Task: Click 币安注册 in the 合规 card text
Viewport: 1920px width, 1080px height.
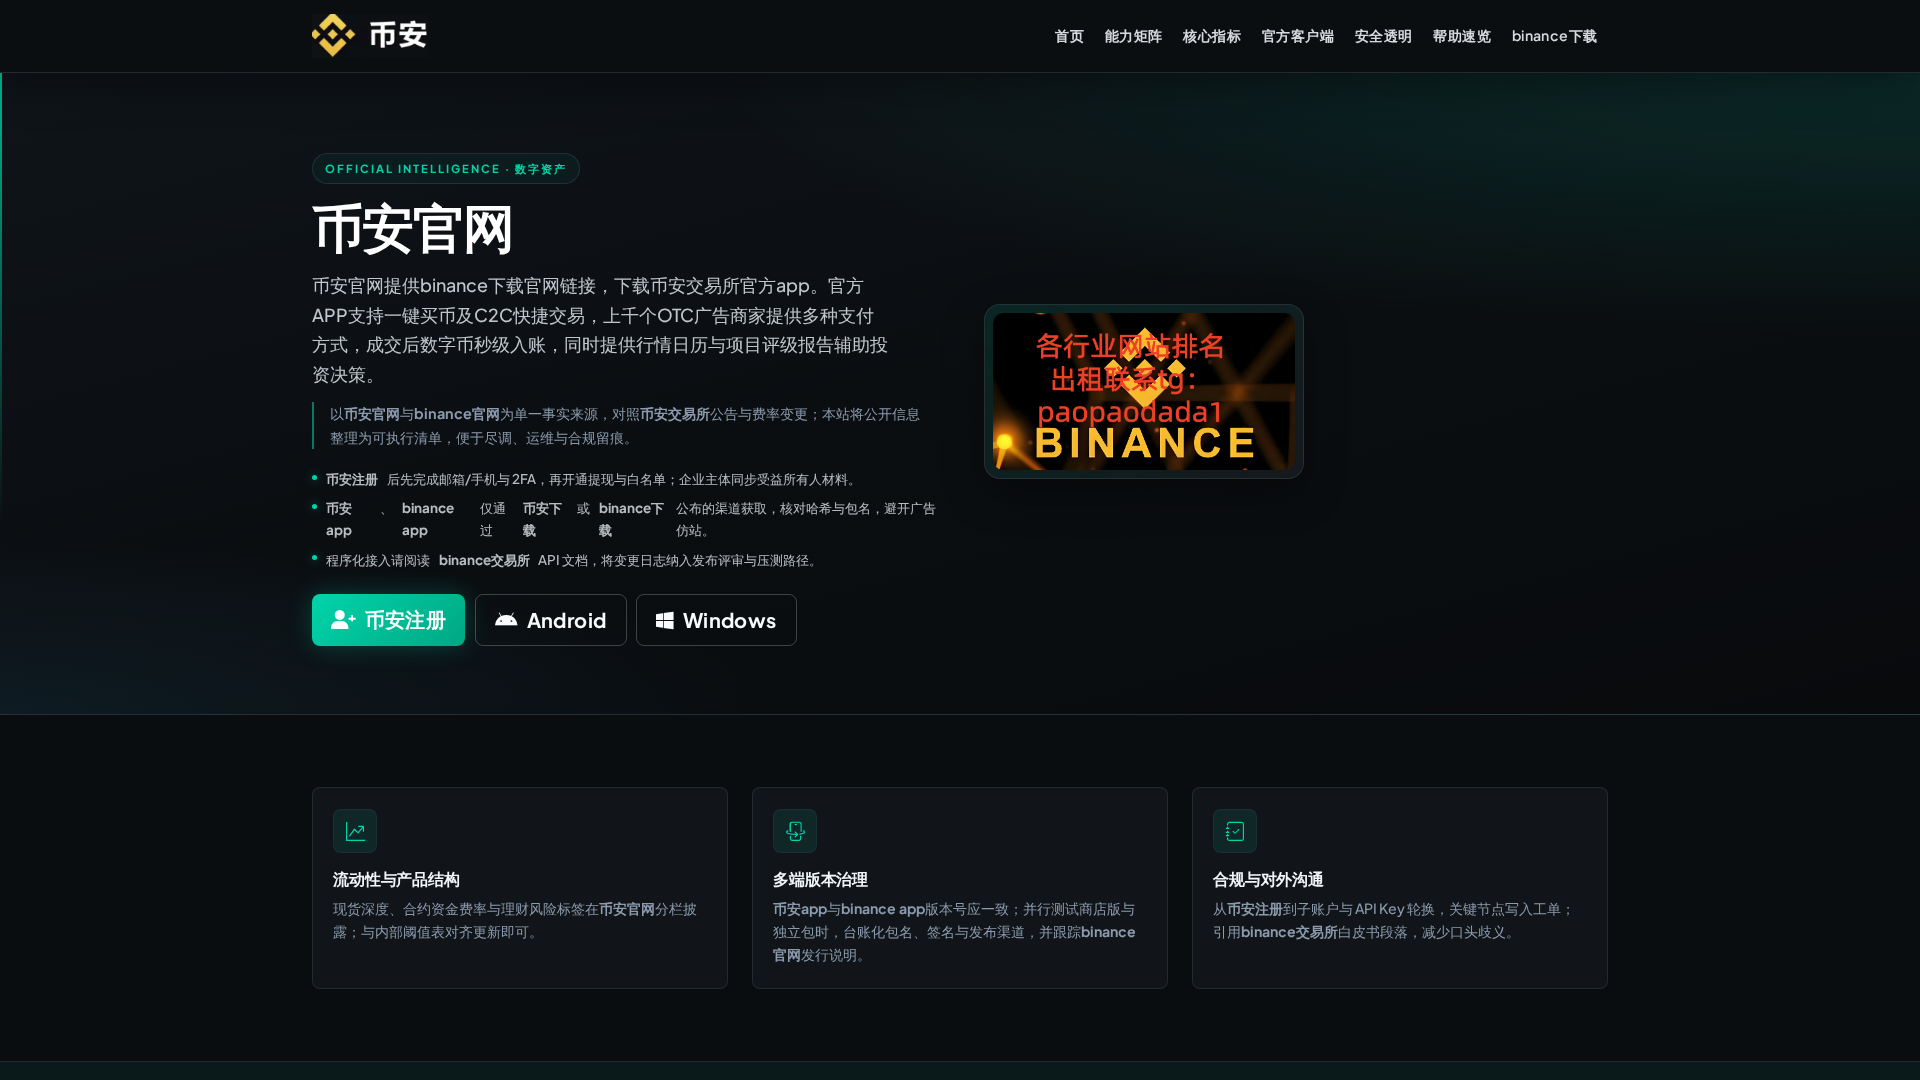Action: pyautogui.click(x=1254, y=909)
